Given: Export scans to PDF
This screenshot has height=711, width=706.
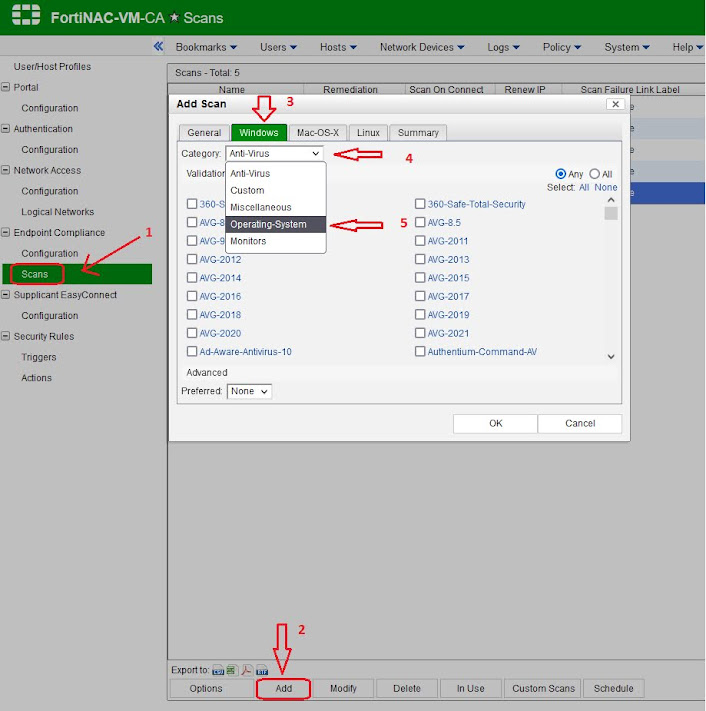Looking at the screenshot, I should point(247,670).
